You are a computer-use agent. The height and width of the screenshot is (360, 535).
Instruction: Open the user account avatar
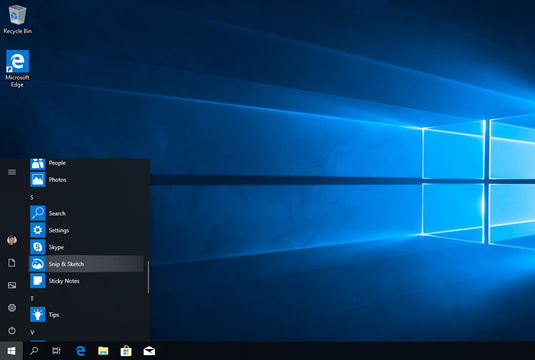pos(12,240)
